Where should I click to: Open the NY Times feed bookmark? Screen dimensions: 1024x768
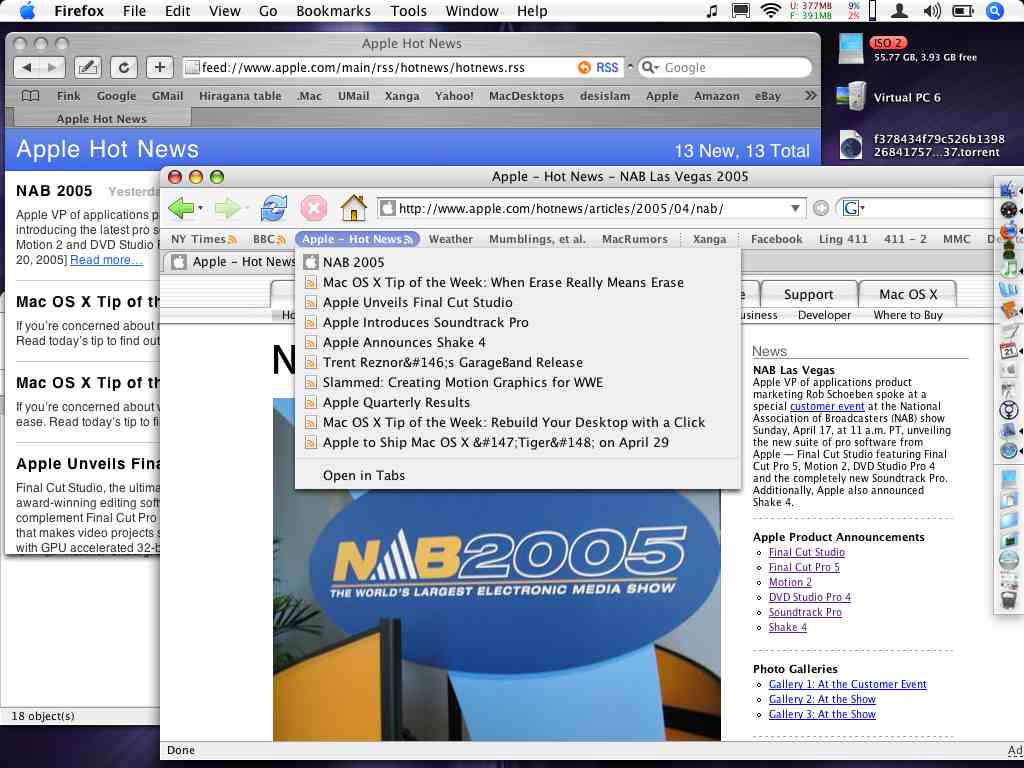click(203, 239)
